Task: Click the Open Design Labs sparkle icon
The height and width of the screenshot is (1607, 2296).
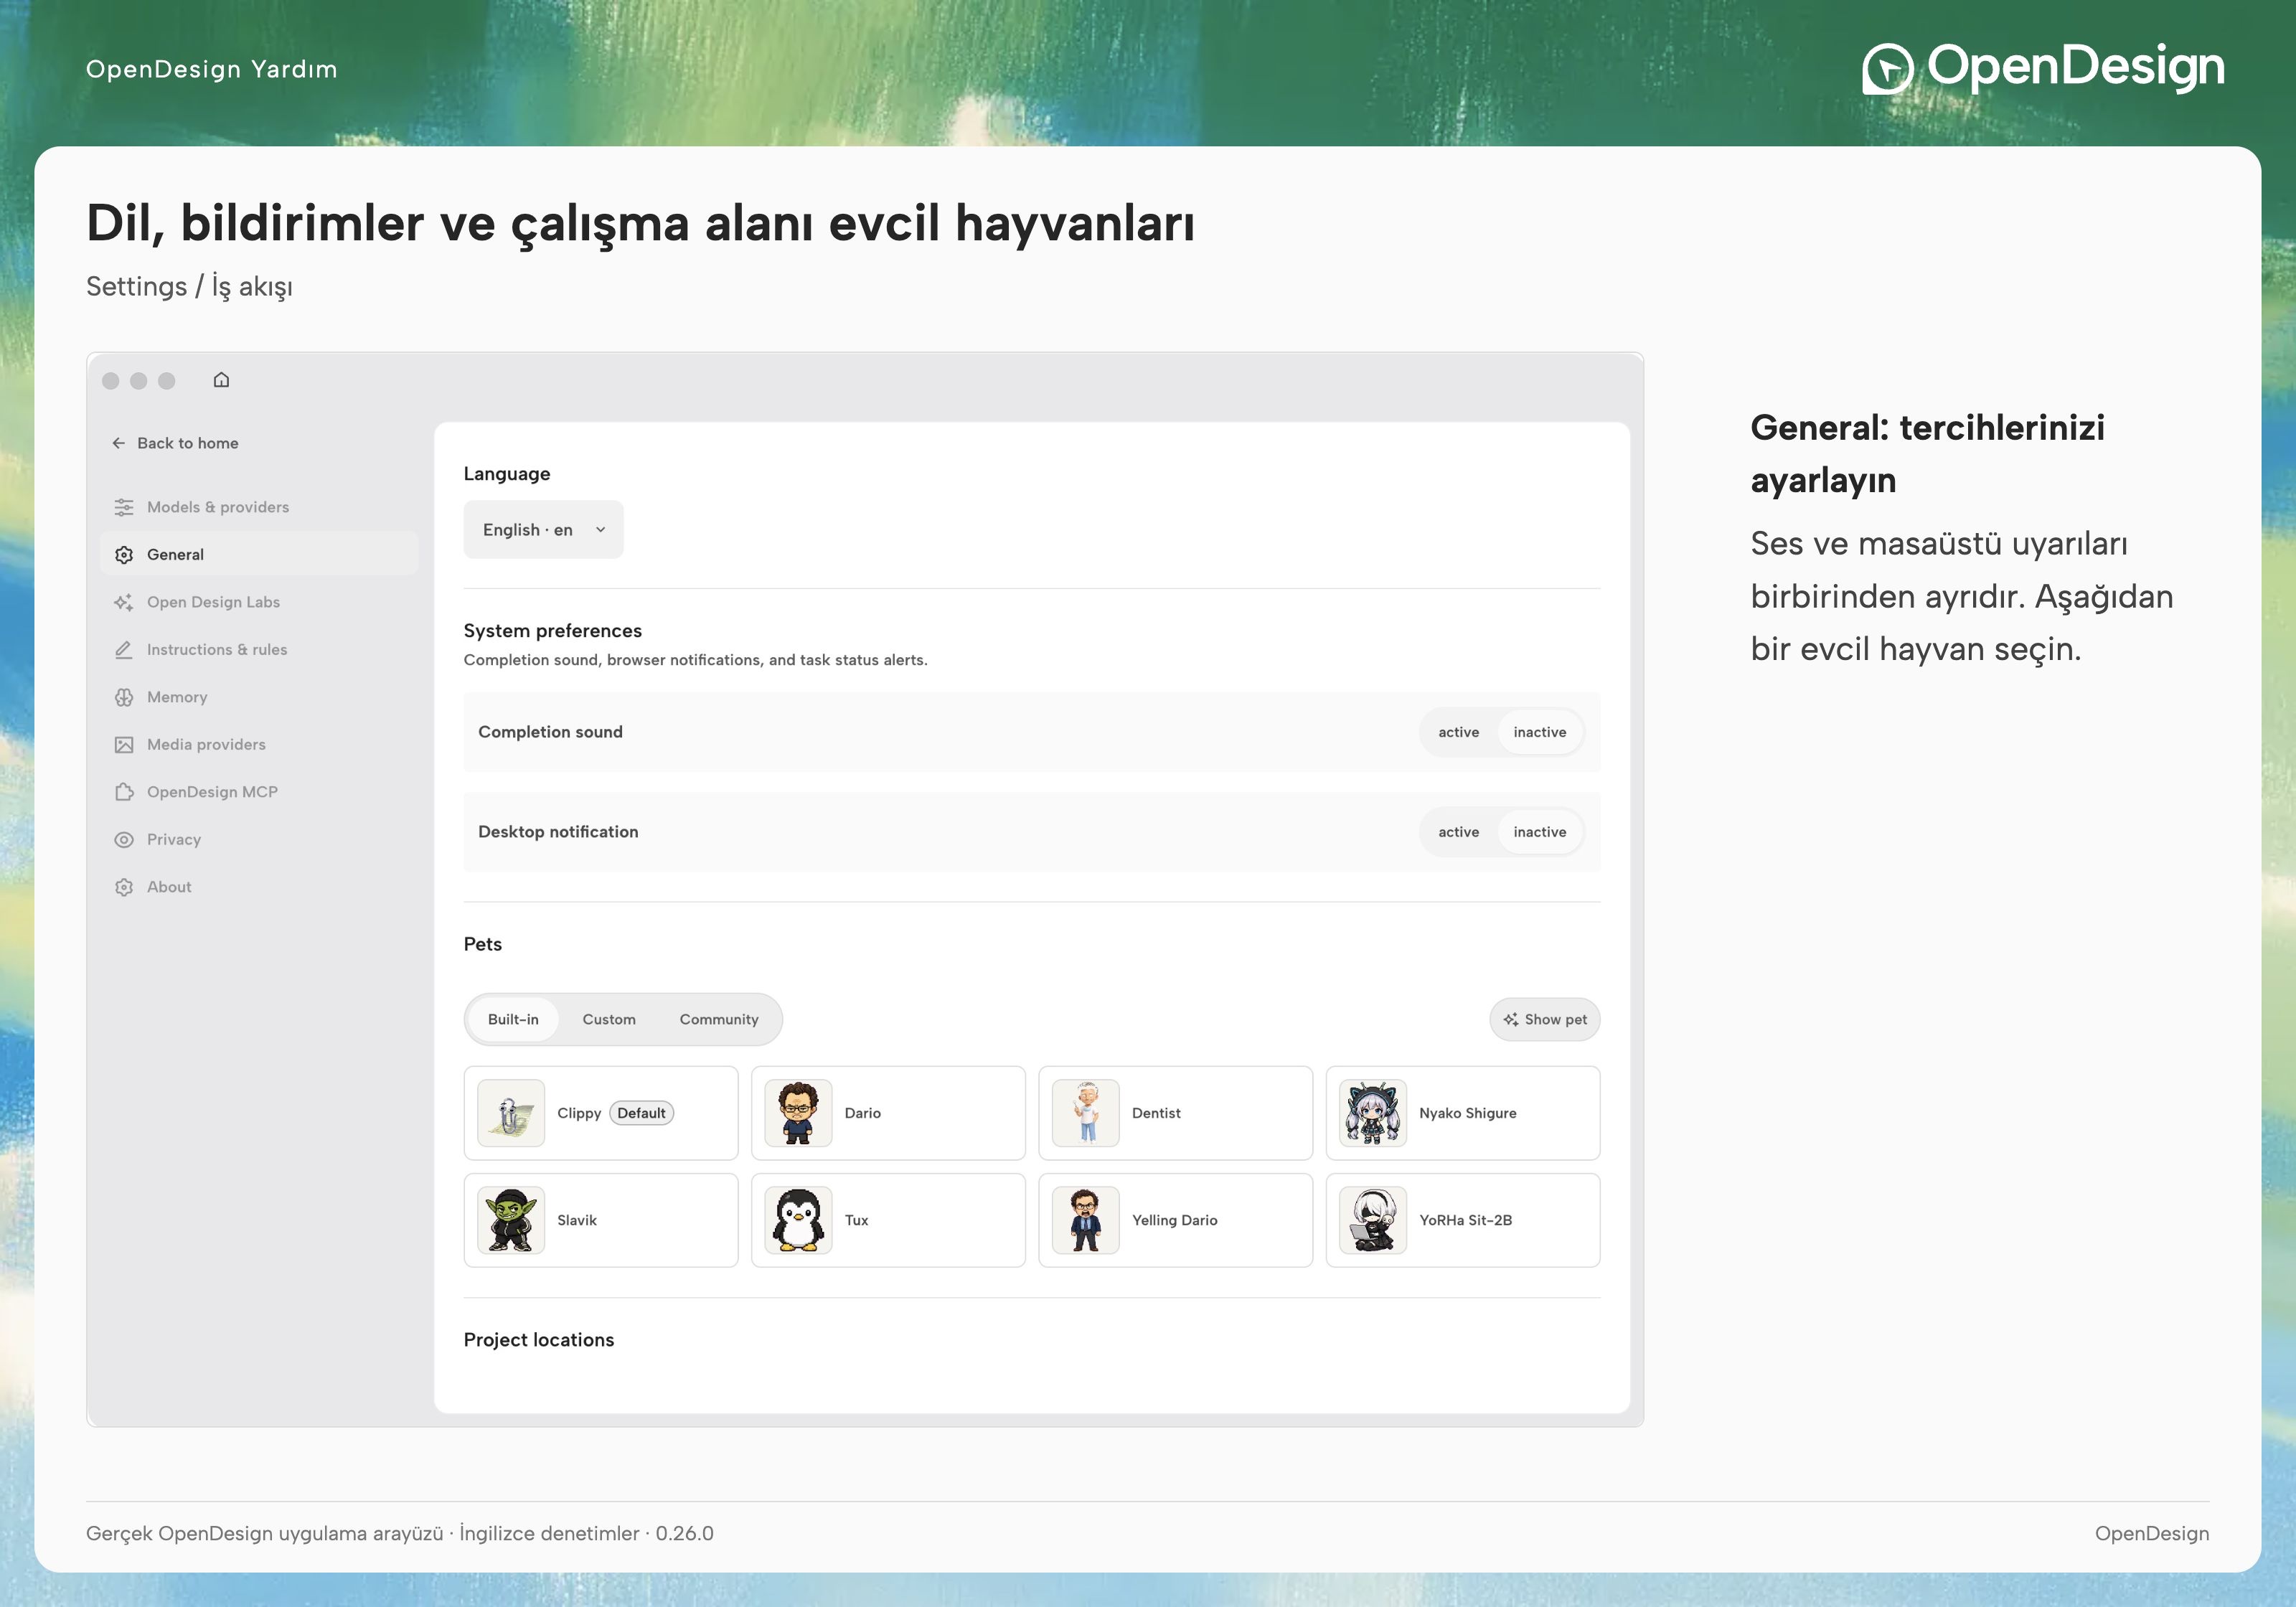Action: (x=124, y=602)
